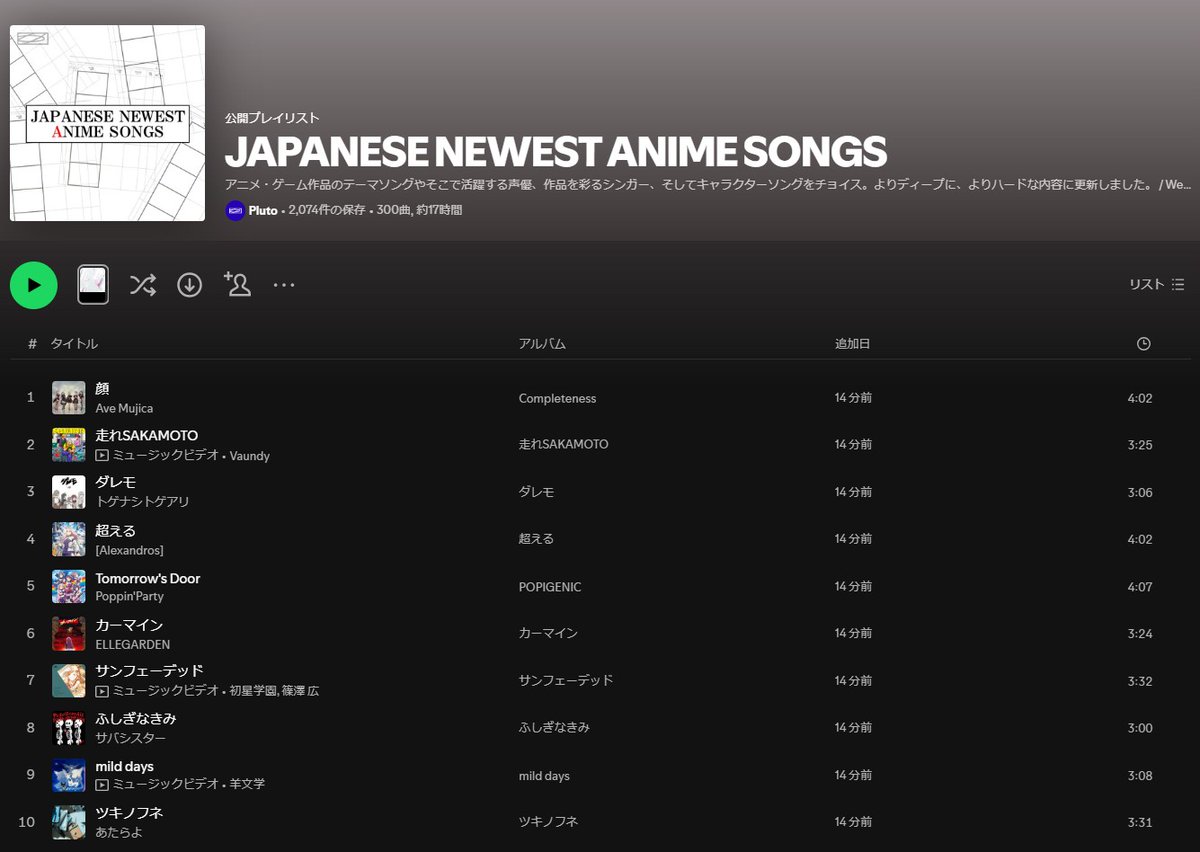Click the small playlist preview icon beside play
The width and height of the screenshot is (1200, 852).
click(93, 285)
